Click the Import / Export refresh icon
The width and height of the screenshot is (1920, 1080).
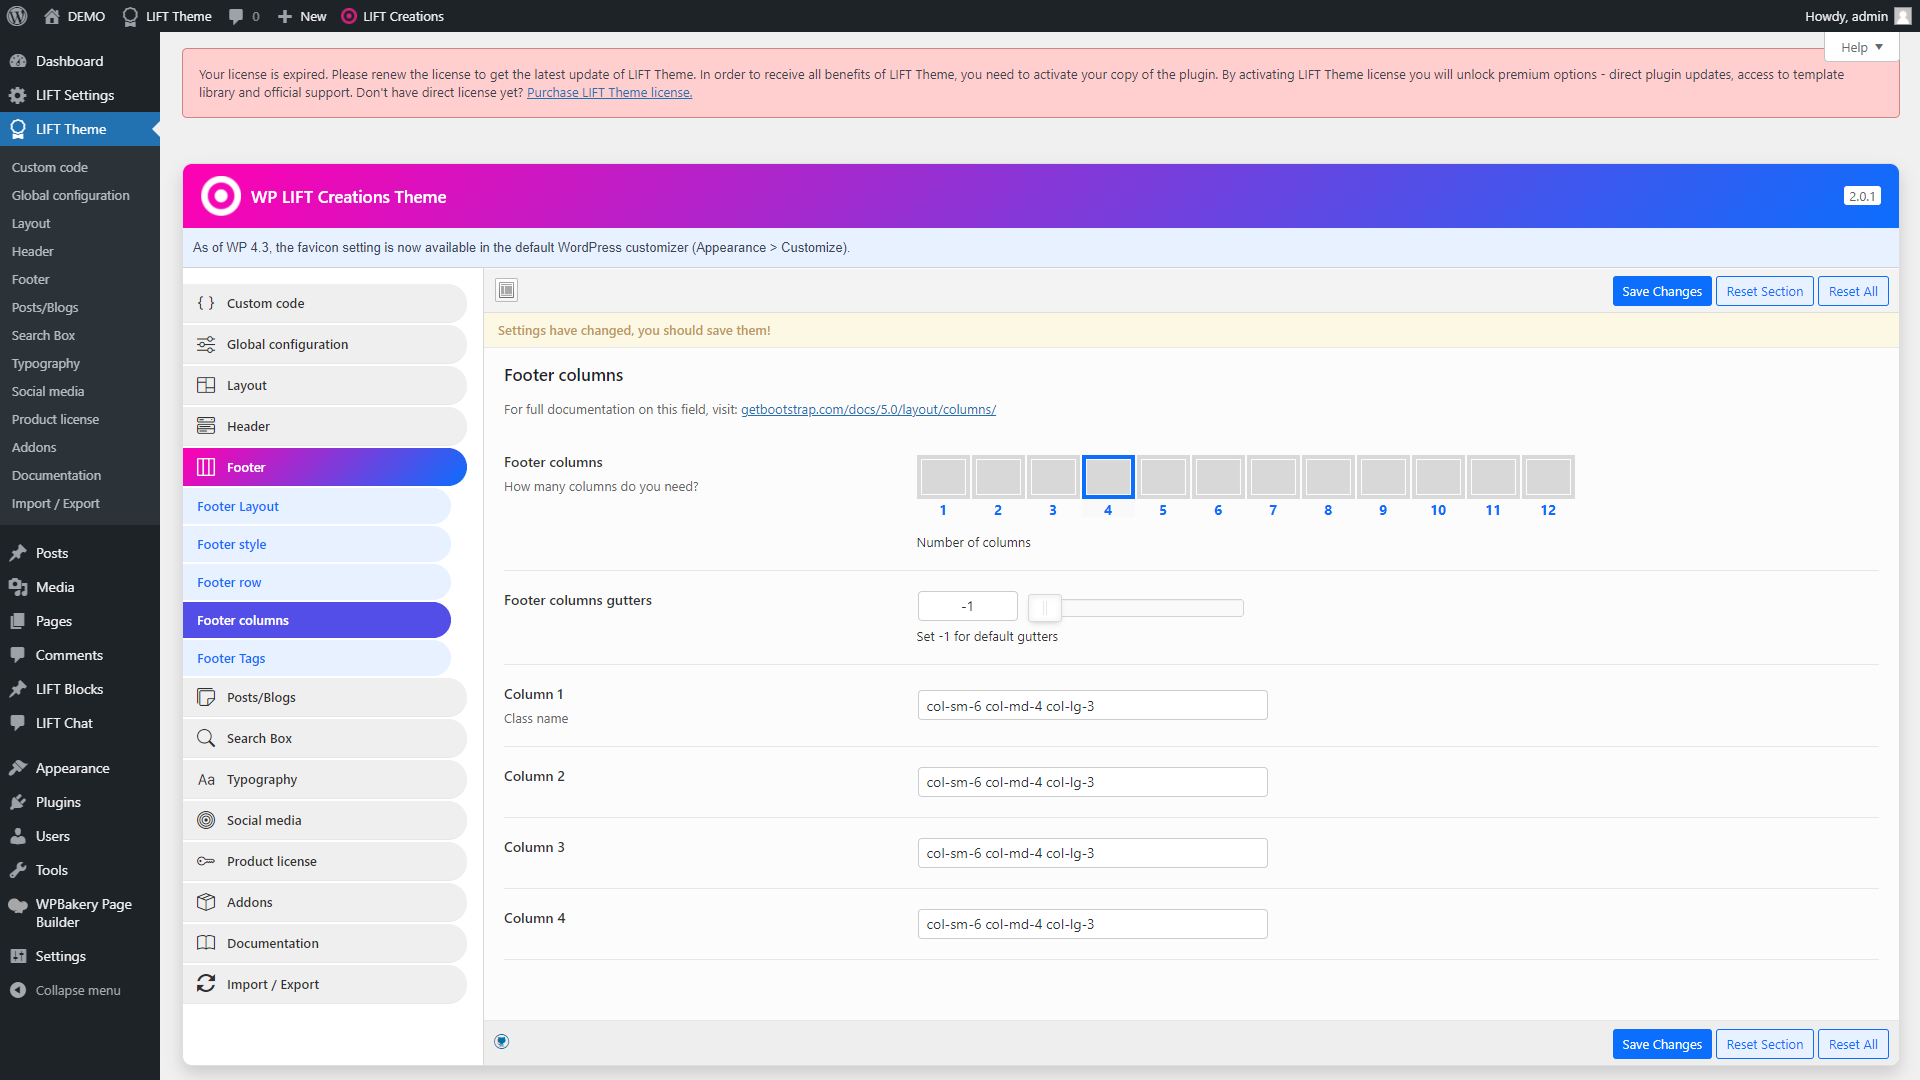[x=206, y=984]
